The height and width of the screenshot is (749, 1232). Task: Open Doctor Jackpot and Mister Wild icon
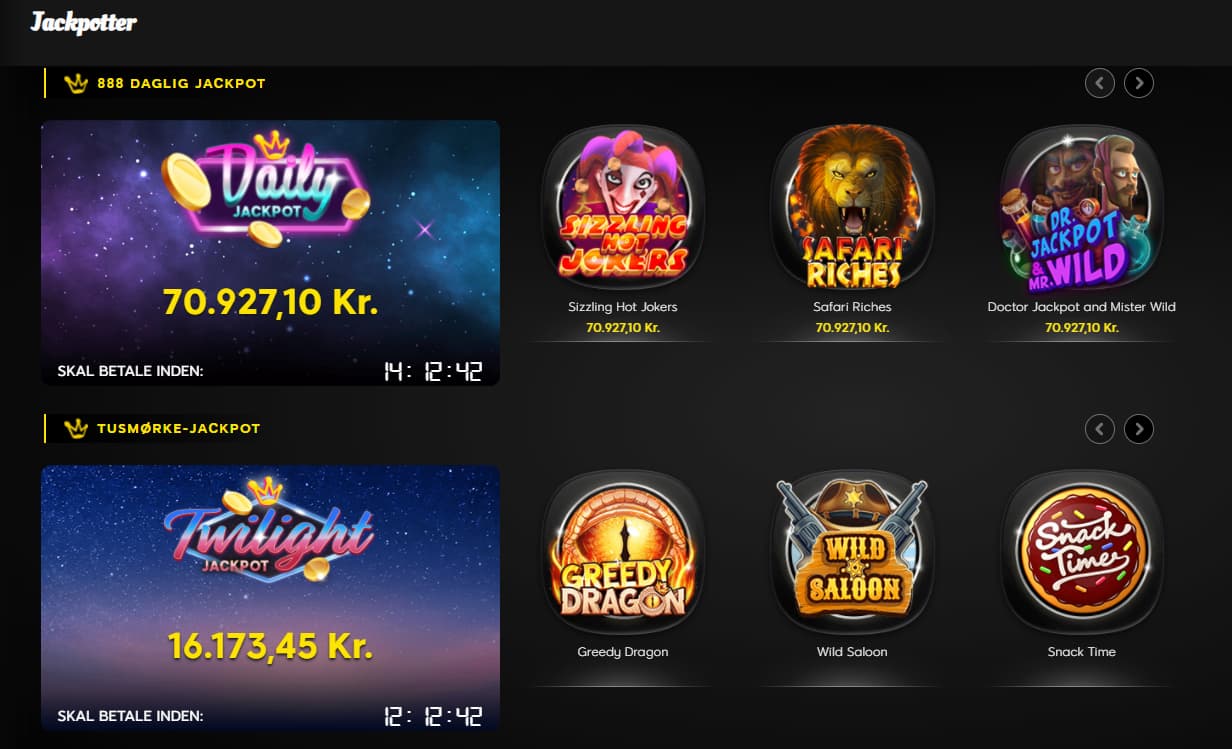(1082, 207)
